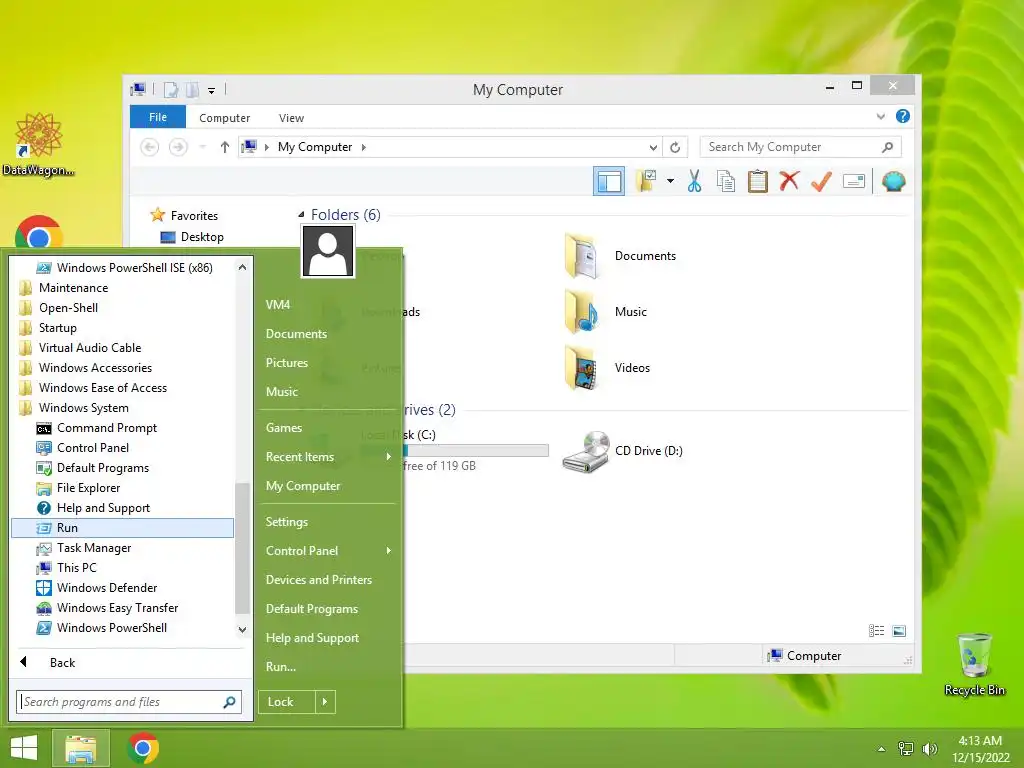Screen dimensions: 1024x768
Task: Open the folder options dropdown arrow
Action: coord(670,181)
